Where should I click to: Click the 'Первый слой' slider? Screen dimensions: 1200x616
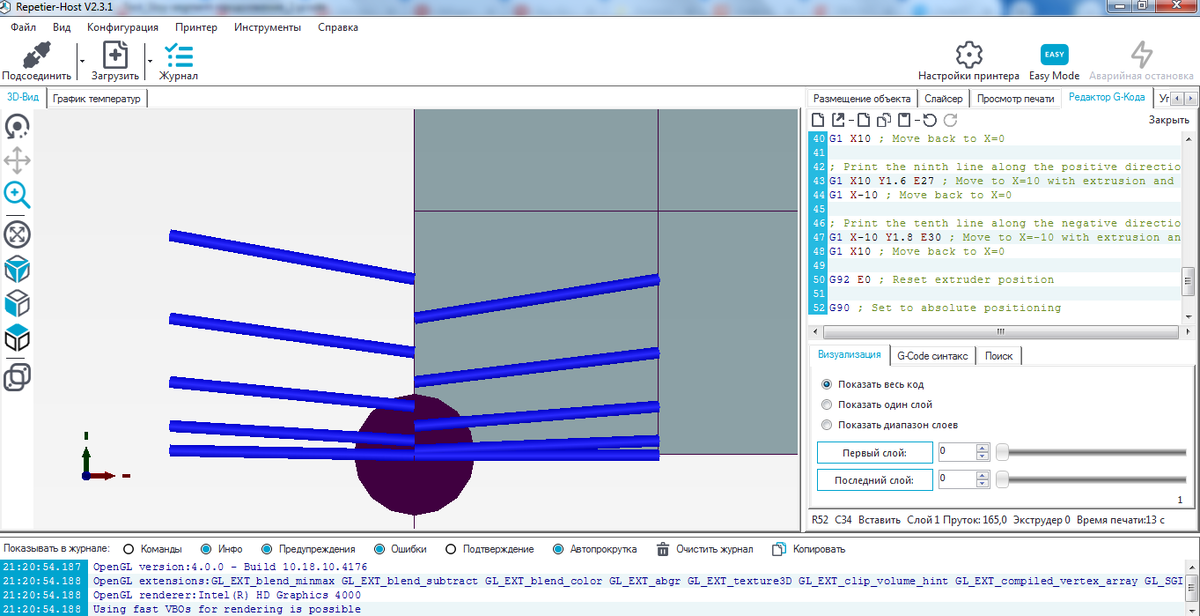pyautogui.click(x=1093, y=452)
